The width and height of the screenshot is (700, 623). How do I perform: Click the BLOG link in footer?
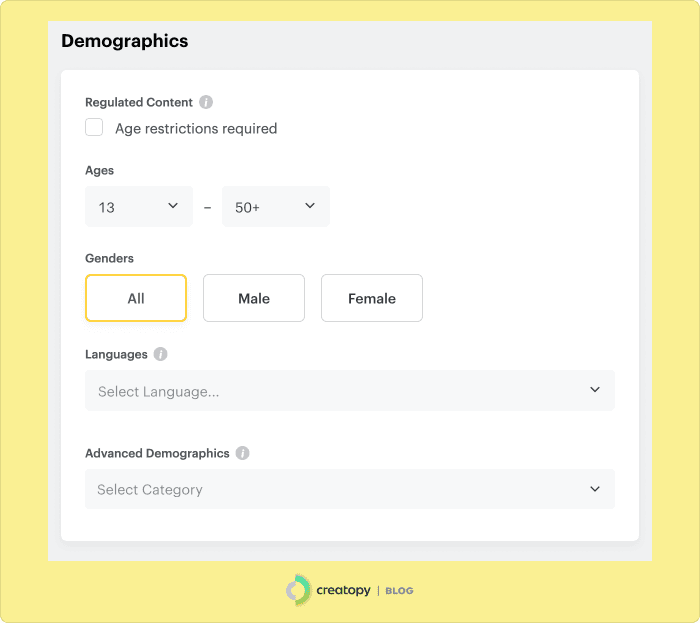click(x=400, y=591)
